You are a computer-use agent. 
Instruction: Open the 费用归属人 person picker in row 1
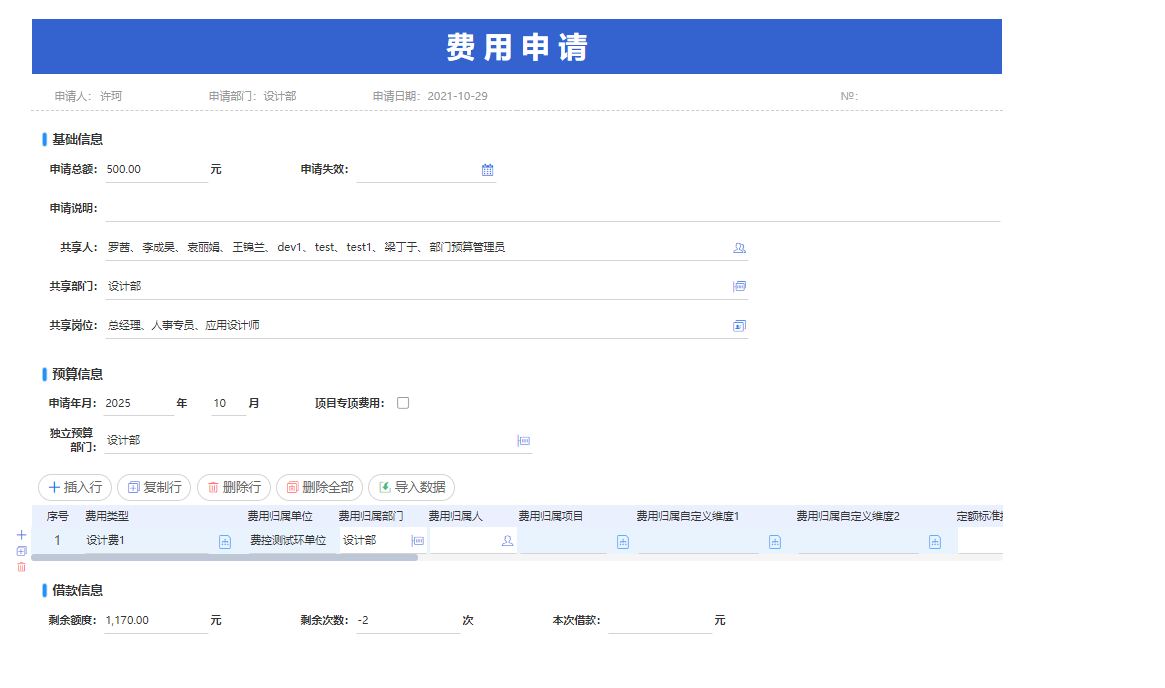click(x=507, y=541)
